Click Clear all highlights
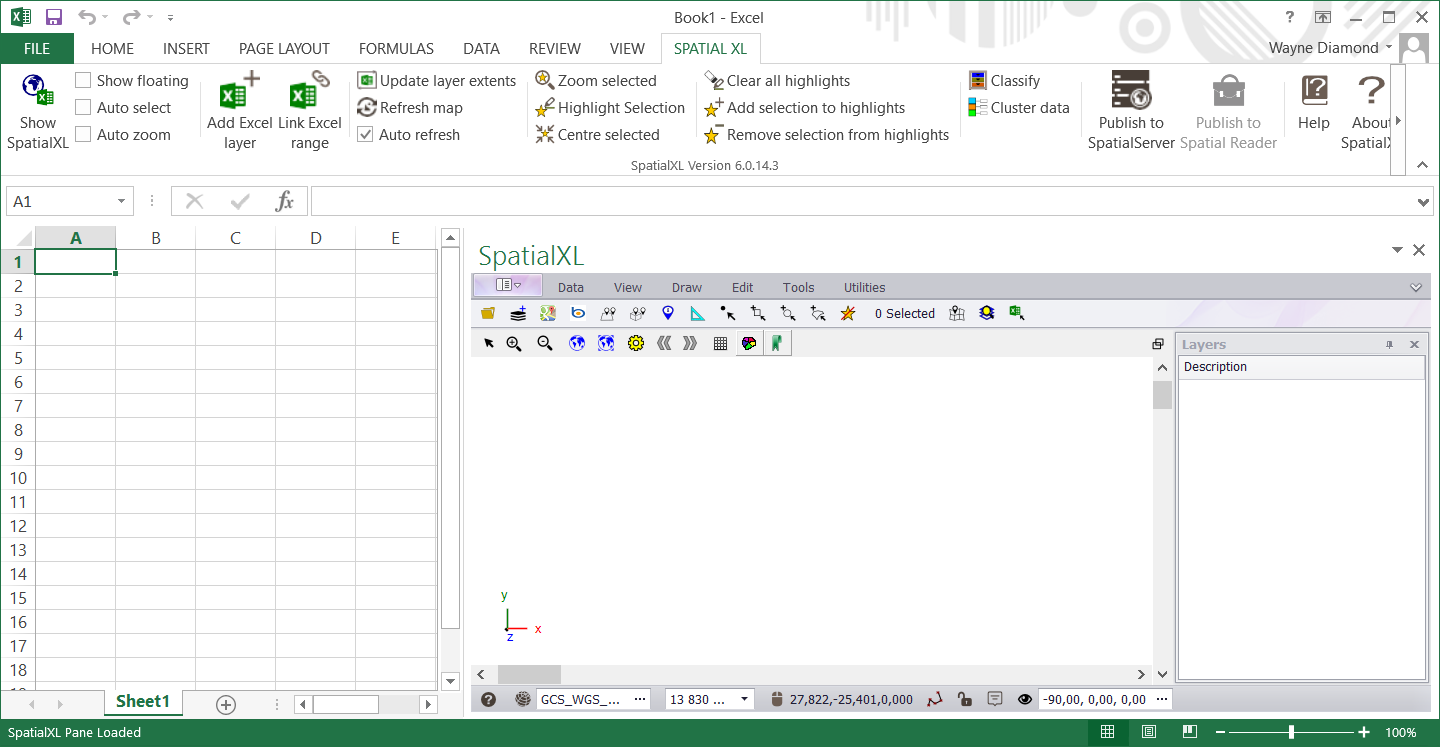Screen dimensions: 1440x747 (x=787, y=80)
